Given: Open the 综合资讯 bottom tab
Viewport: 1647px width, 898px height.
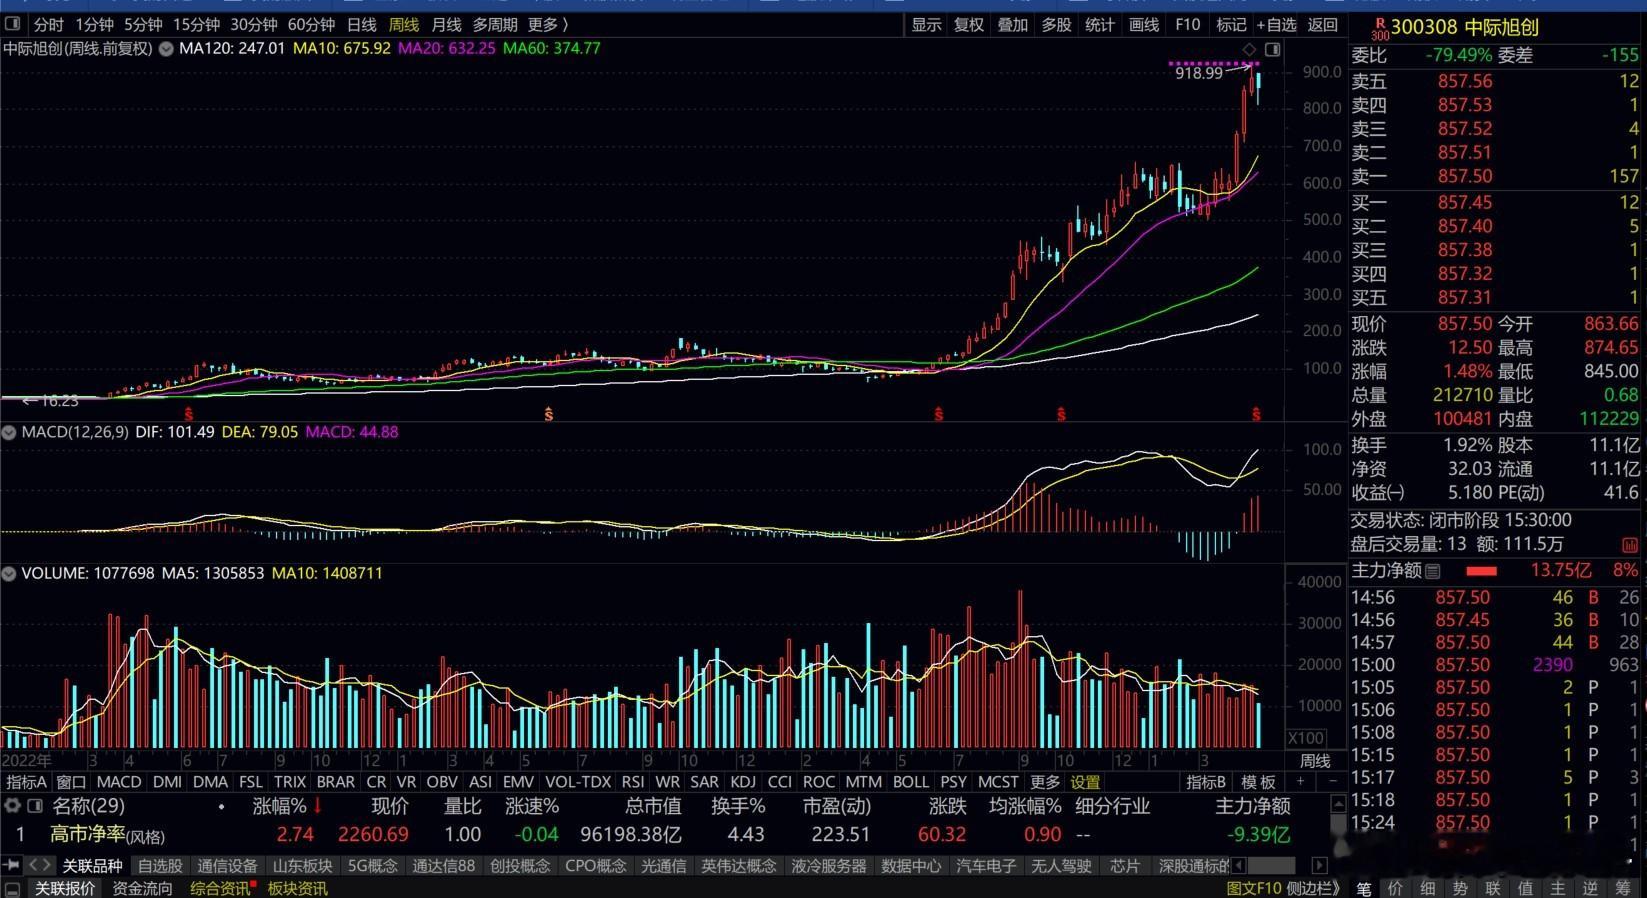Looking at the screenshot, I should tap(220, 889).
